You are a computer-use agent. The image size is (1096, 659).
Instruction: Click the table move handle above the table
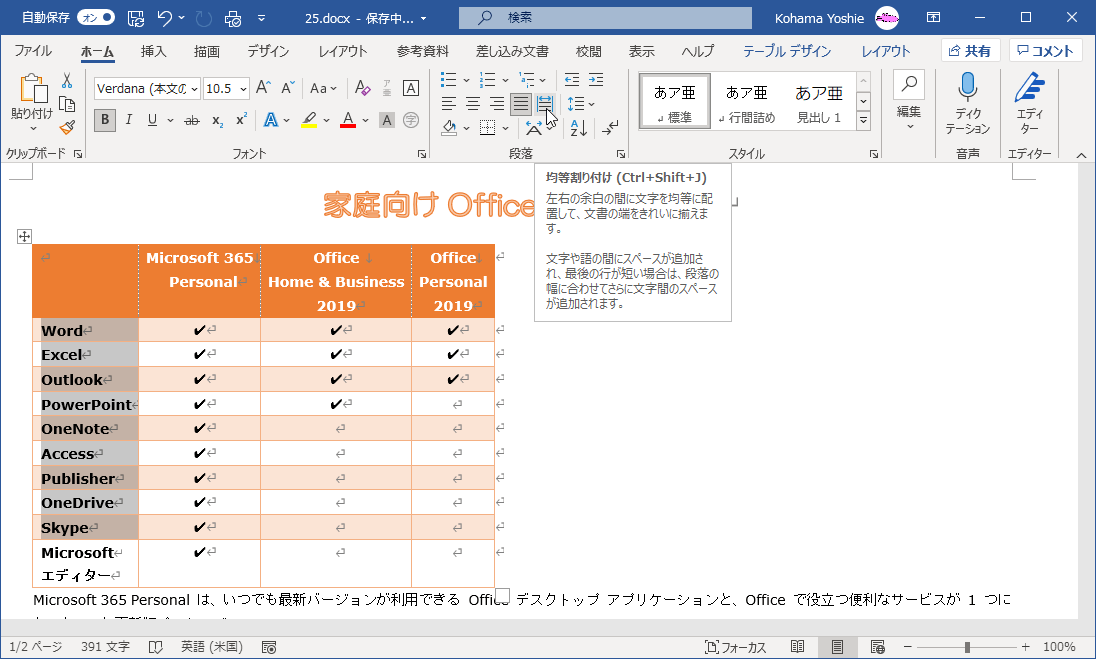(x=24, y=236)
